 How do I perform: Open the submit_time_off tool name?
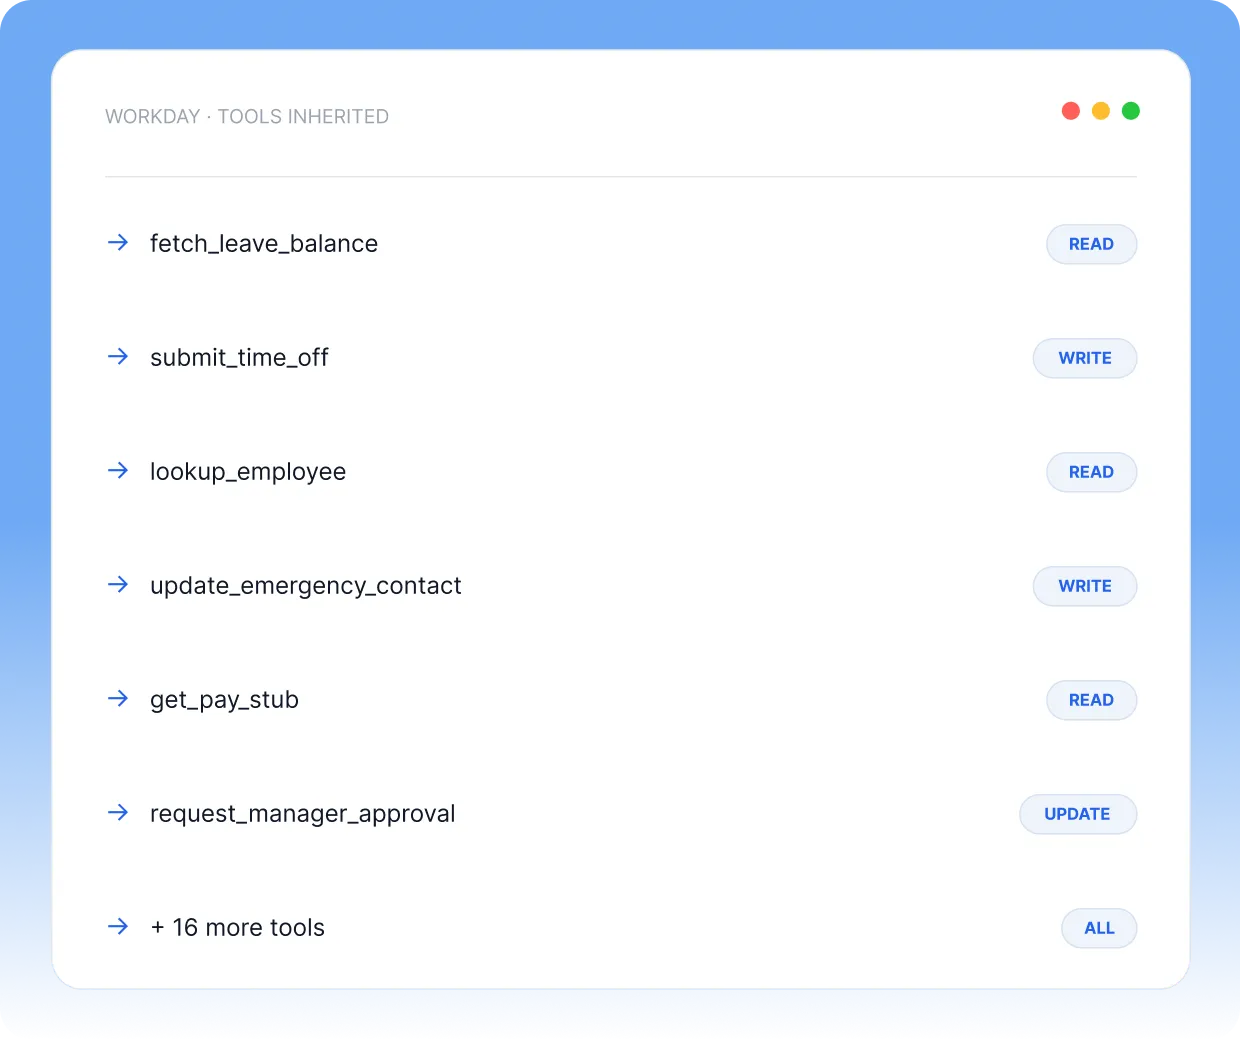tap(239, 358)
